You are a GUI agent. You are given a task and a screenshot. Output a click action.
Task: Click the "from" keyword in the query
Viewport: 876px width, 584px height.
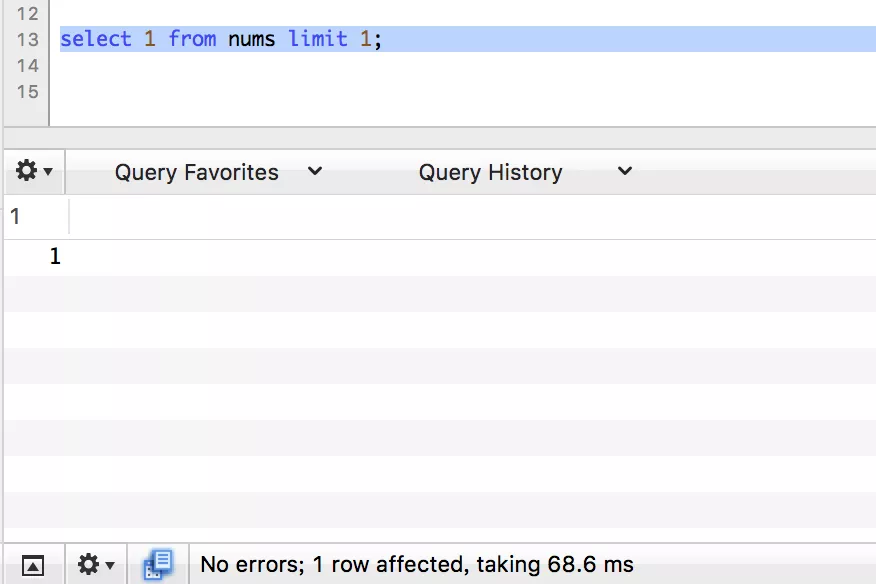point(192,40)
